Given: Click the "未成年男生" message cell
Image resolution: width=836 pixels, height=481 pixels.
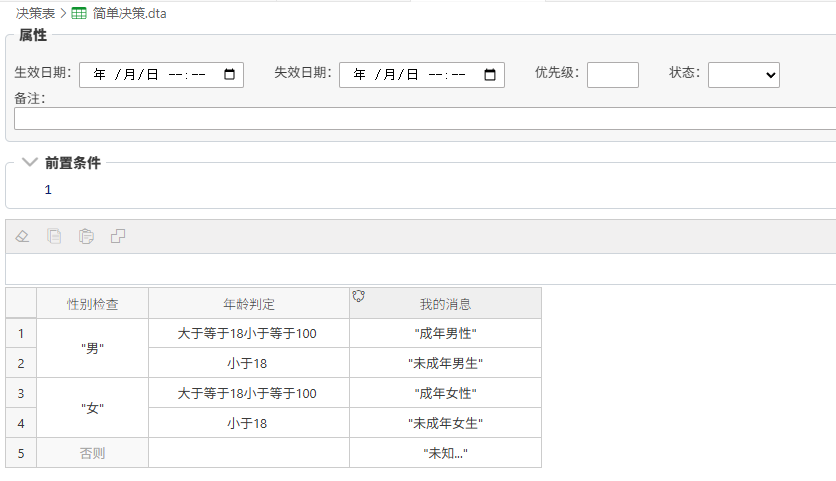Looking at the screenshot, I should pos(445,363).
